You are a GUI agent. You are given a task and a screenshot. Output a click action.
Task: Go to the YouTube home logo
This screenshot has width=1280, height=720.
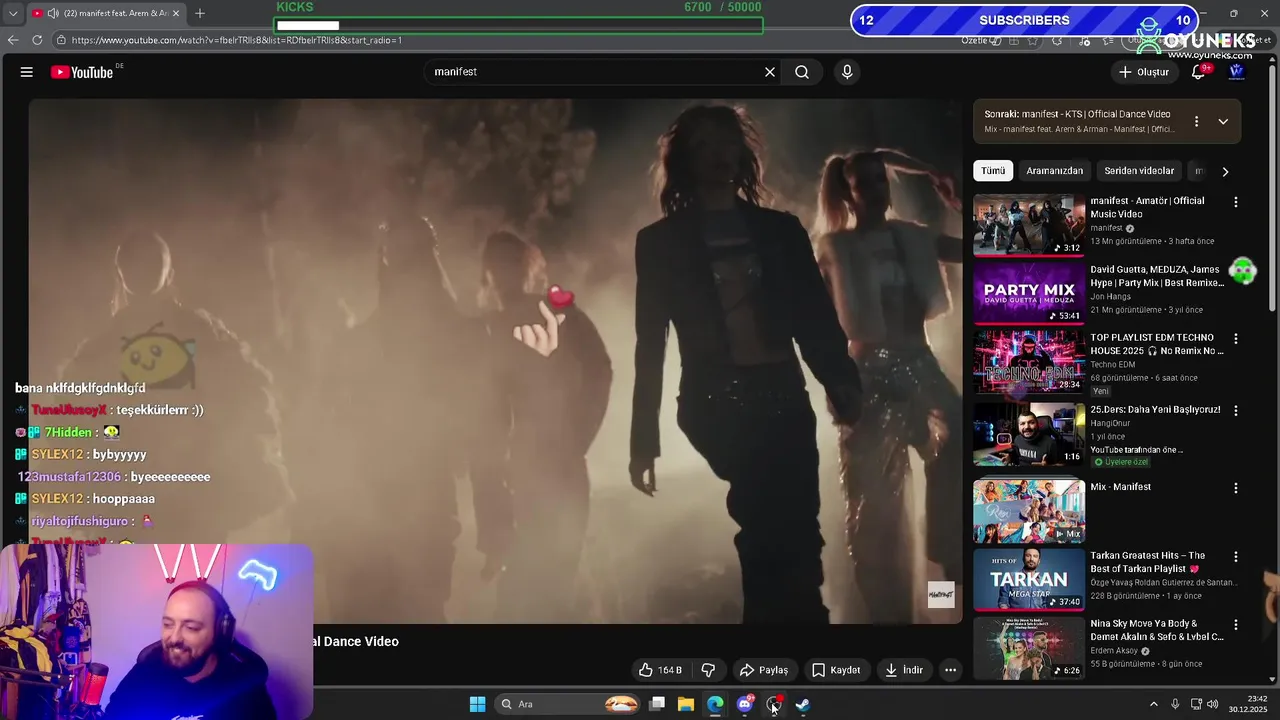(x=82, y=72)
